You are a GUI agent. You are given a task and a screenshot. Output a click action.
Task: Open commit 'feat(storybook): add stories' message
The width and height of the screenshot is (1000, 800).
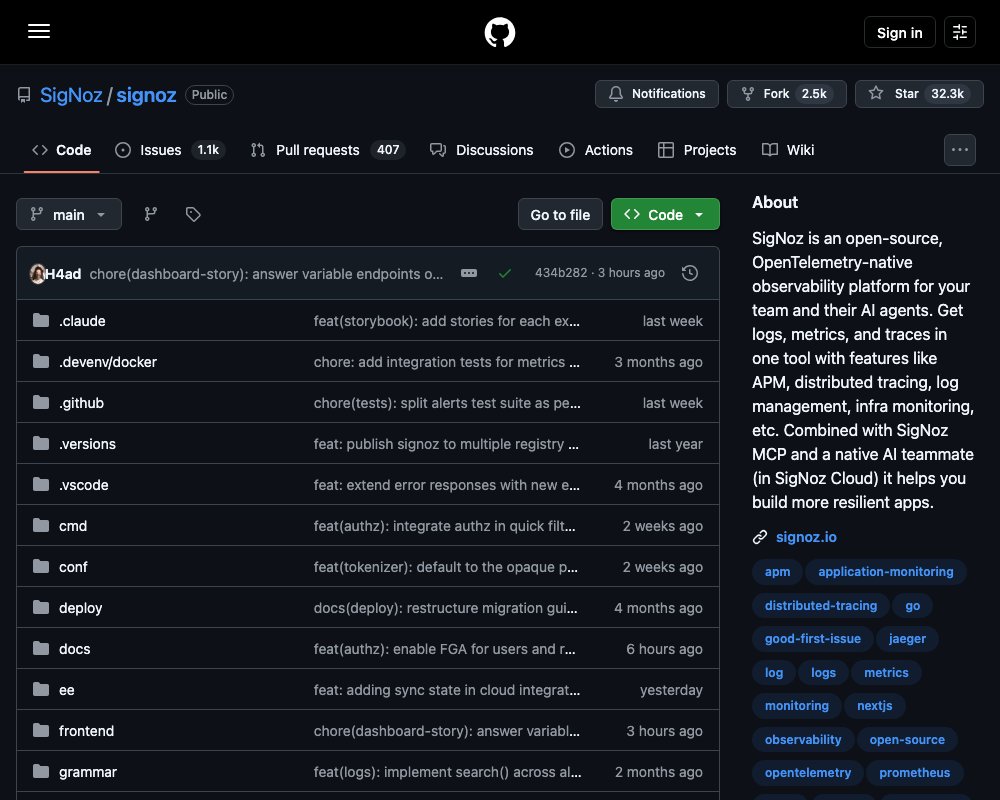click(446, 321)
